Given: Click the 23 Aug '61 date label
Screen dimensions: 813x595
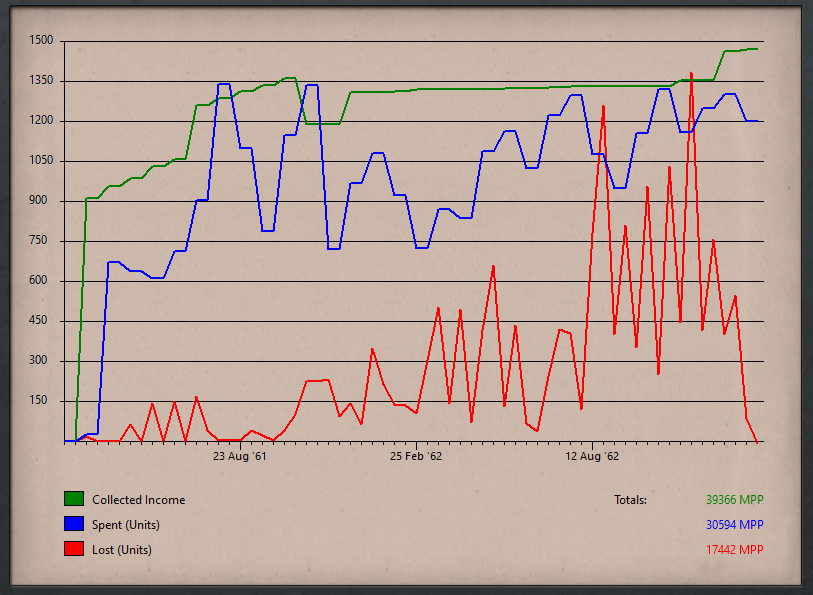Looking at the screenshot, I should pos(240,456).
